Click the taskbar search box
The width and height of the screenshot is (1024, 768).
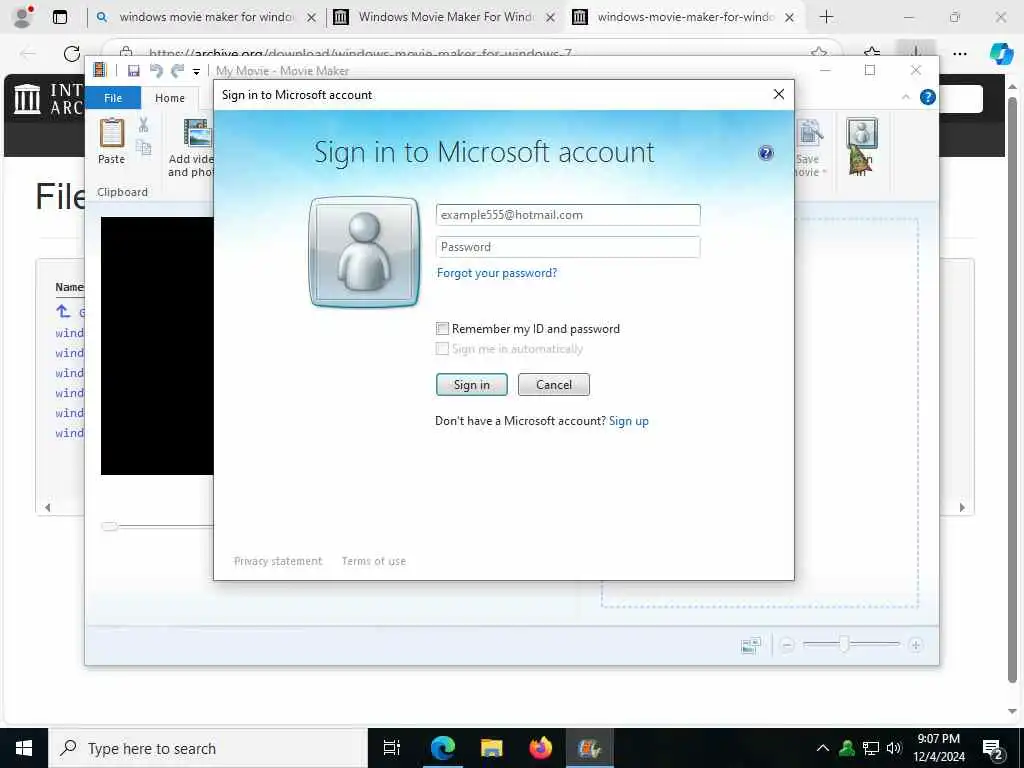208,748
